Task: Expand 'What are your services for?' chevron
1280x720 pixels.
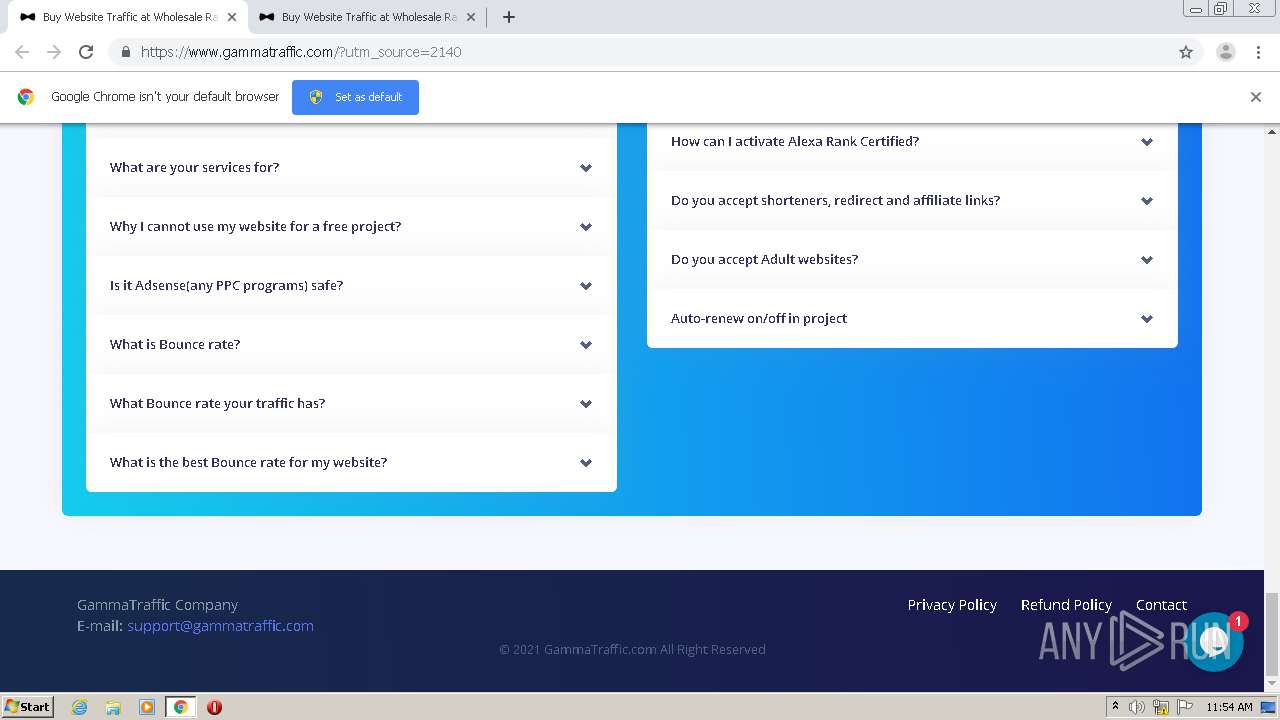Action: (x=586, y=168)
